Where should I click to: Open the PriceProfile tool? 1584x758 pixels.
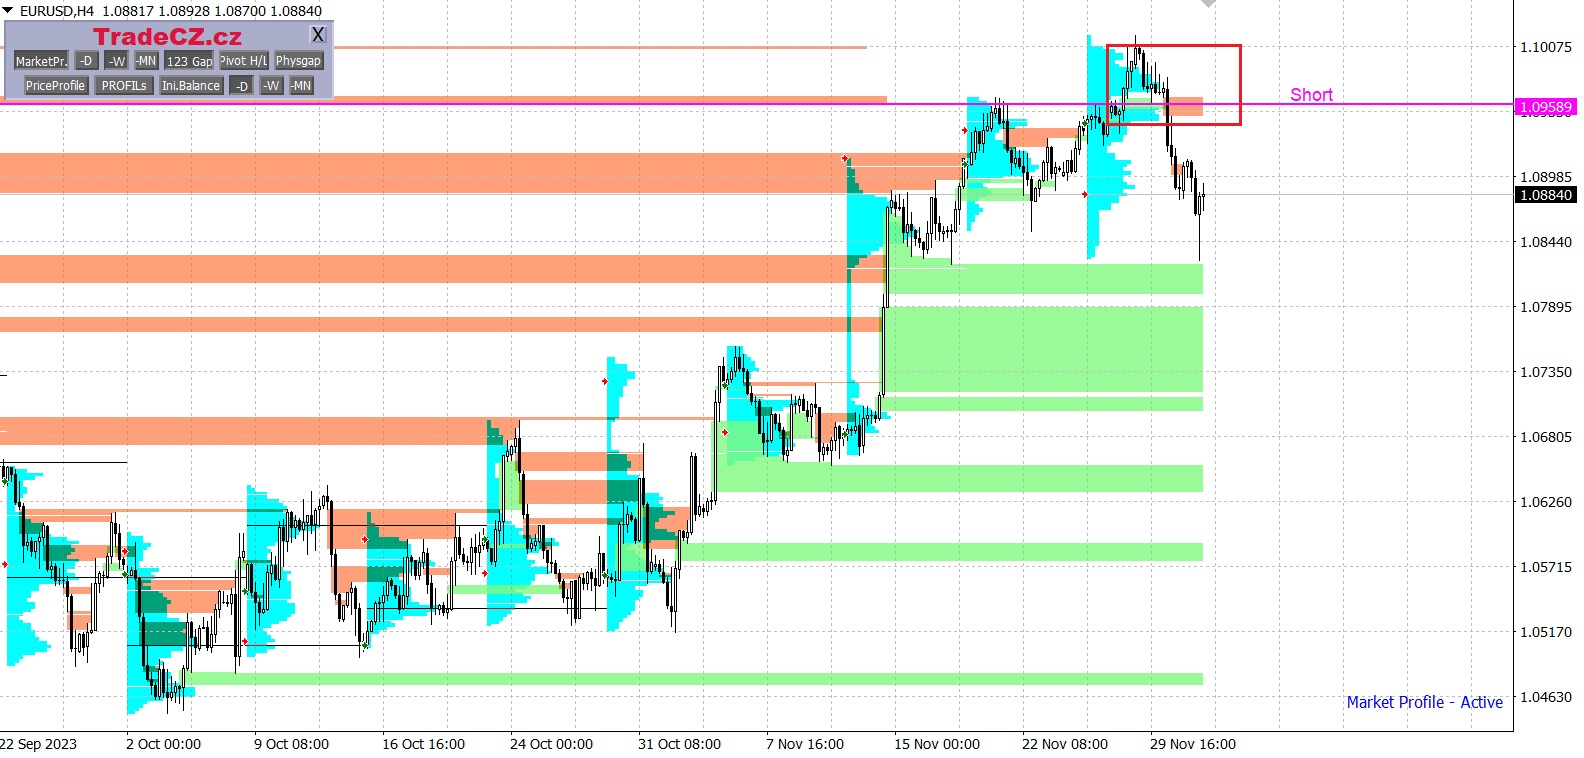pyautogui.click(x=55, y=86)
